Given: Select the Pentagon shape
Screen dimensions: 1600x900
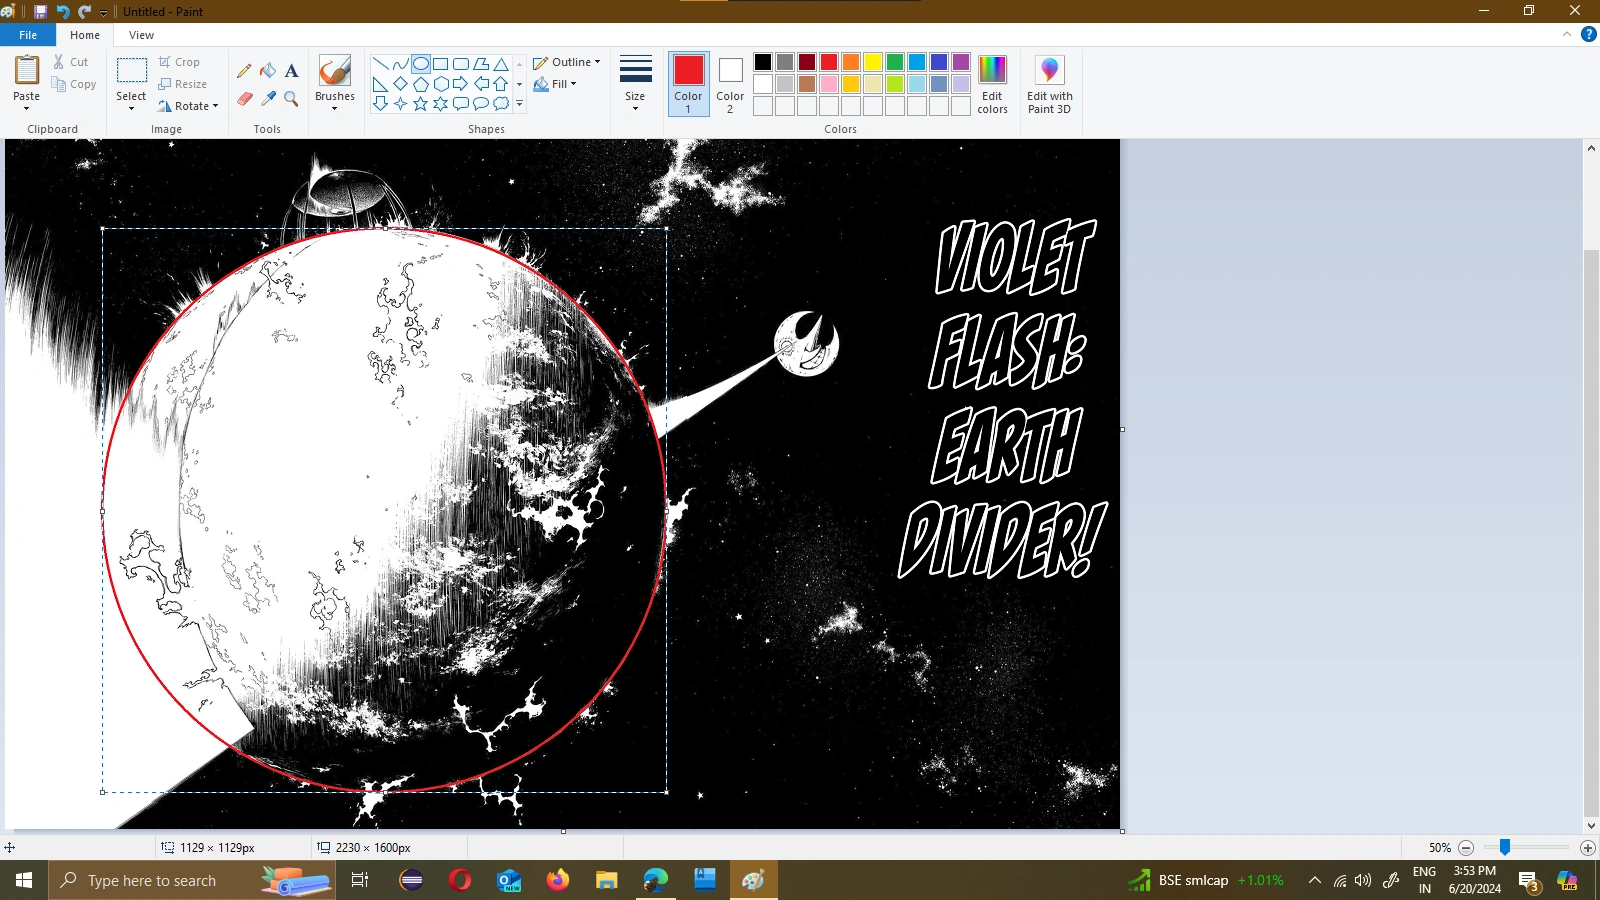Looking at the screenshot, I should coord(421,84).
